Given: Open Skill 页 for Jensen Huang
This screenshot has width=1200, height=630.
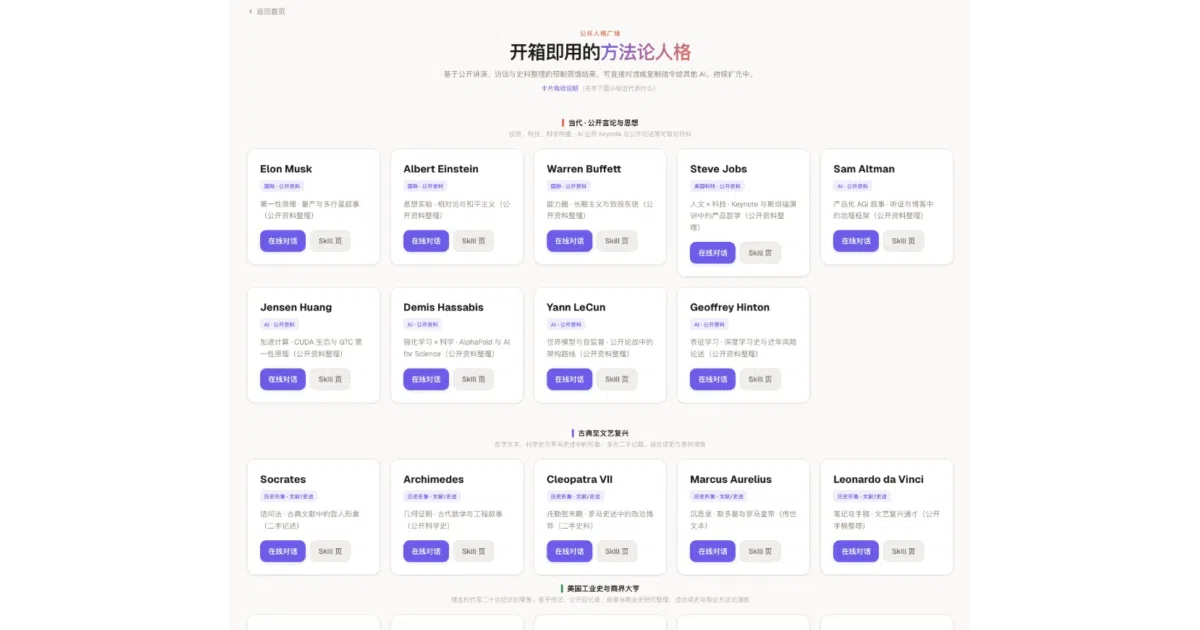Looking at the screenshot, I should coord(330,379).
